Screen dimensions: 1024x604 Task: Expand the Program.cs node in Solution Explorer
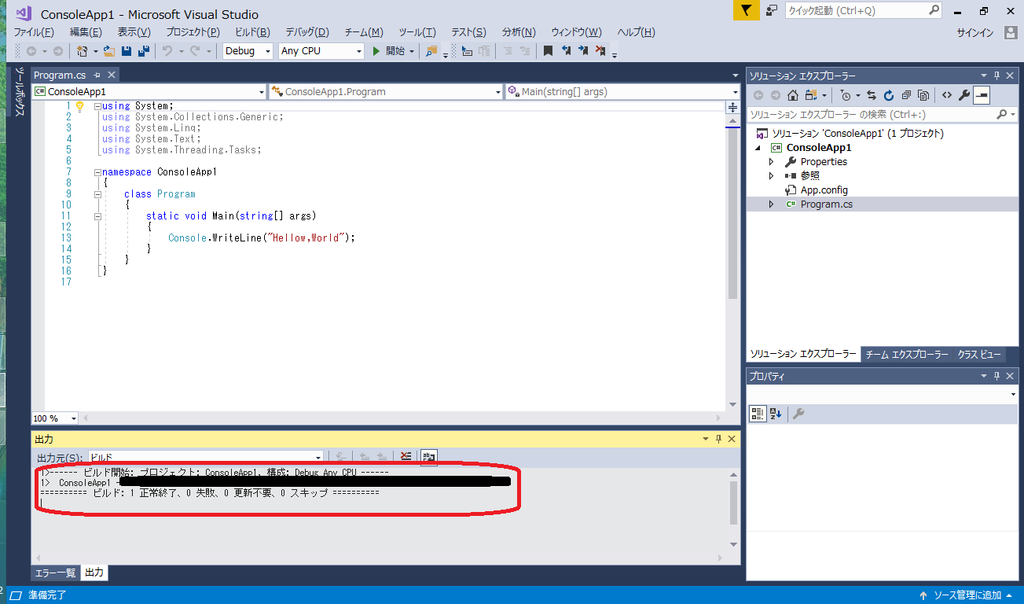pos(771,204)
